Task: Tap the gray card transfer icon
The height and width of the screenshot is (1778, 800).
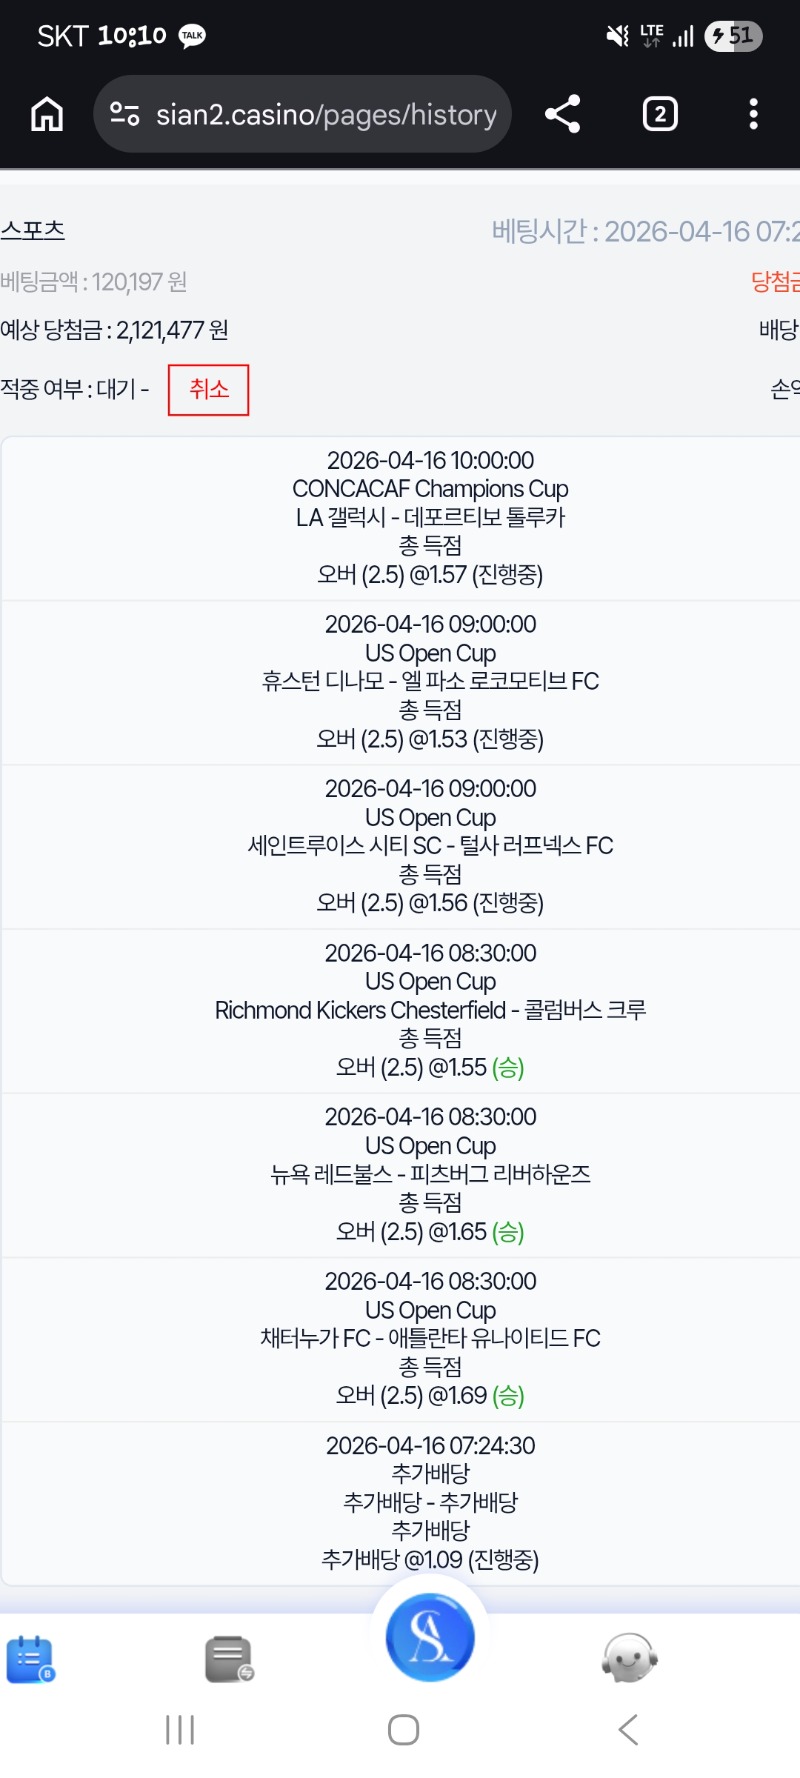Action: pyautogui.click(x=229, y=1659)
